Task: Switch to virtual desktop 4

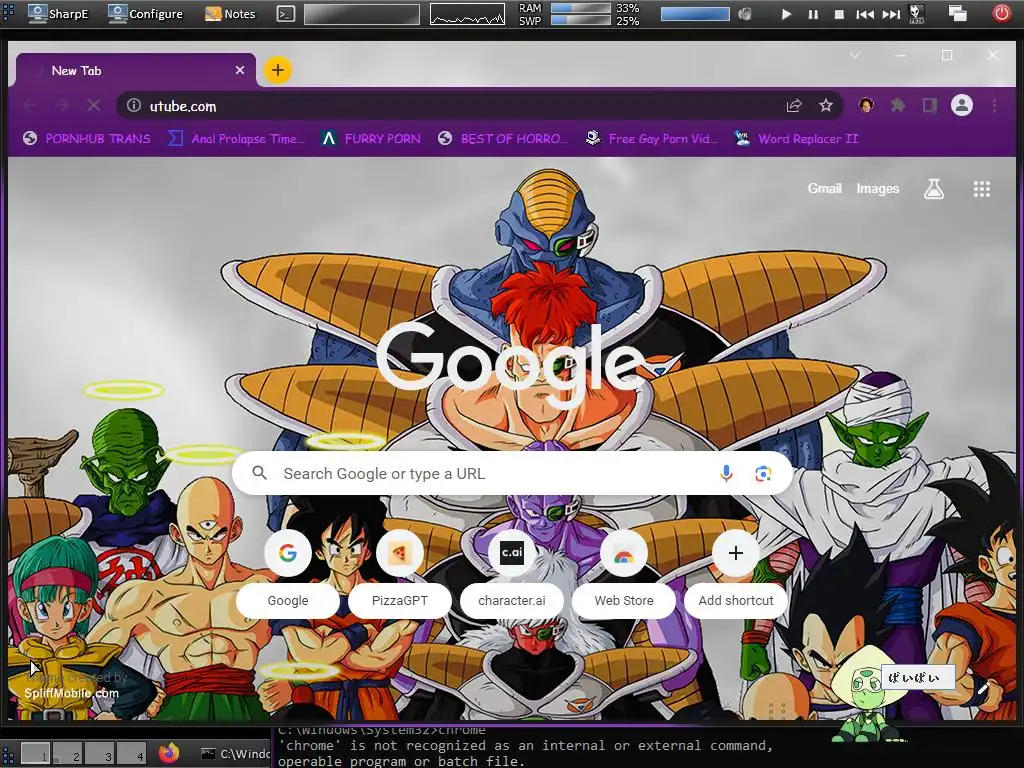Action: point(132,753)
